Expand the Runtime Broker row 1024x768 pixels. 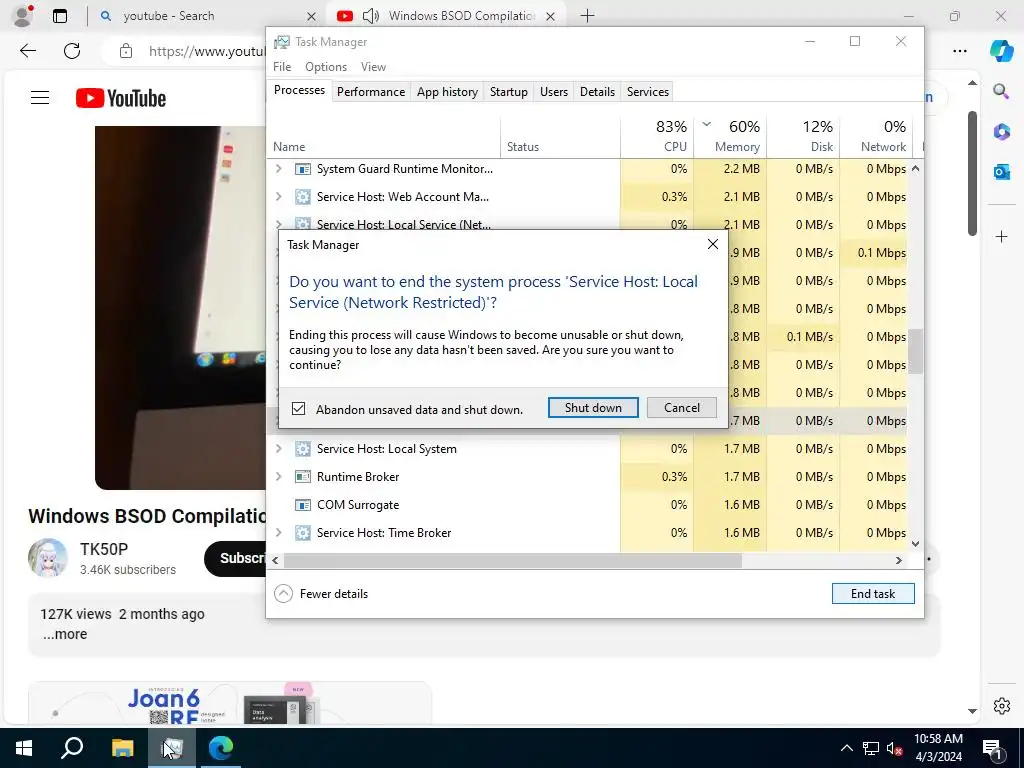point(279,477)
